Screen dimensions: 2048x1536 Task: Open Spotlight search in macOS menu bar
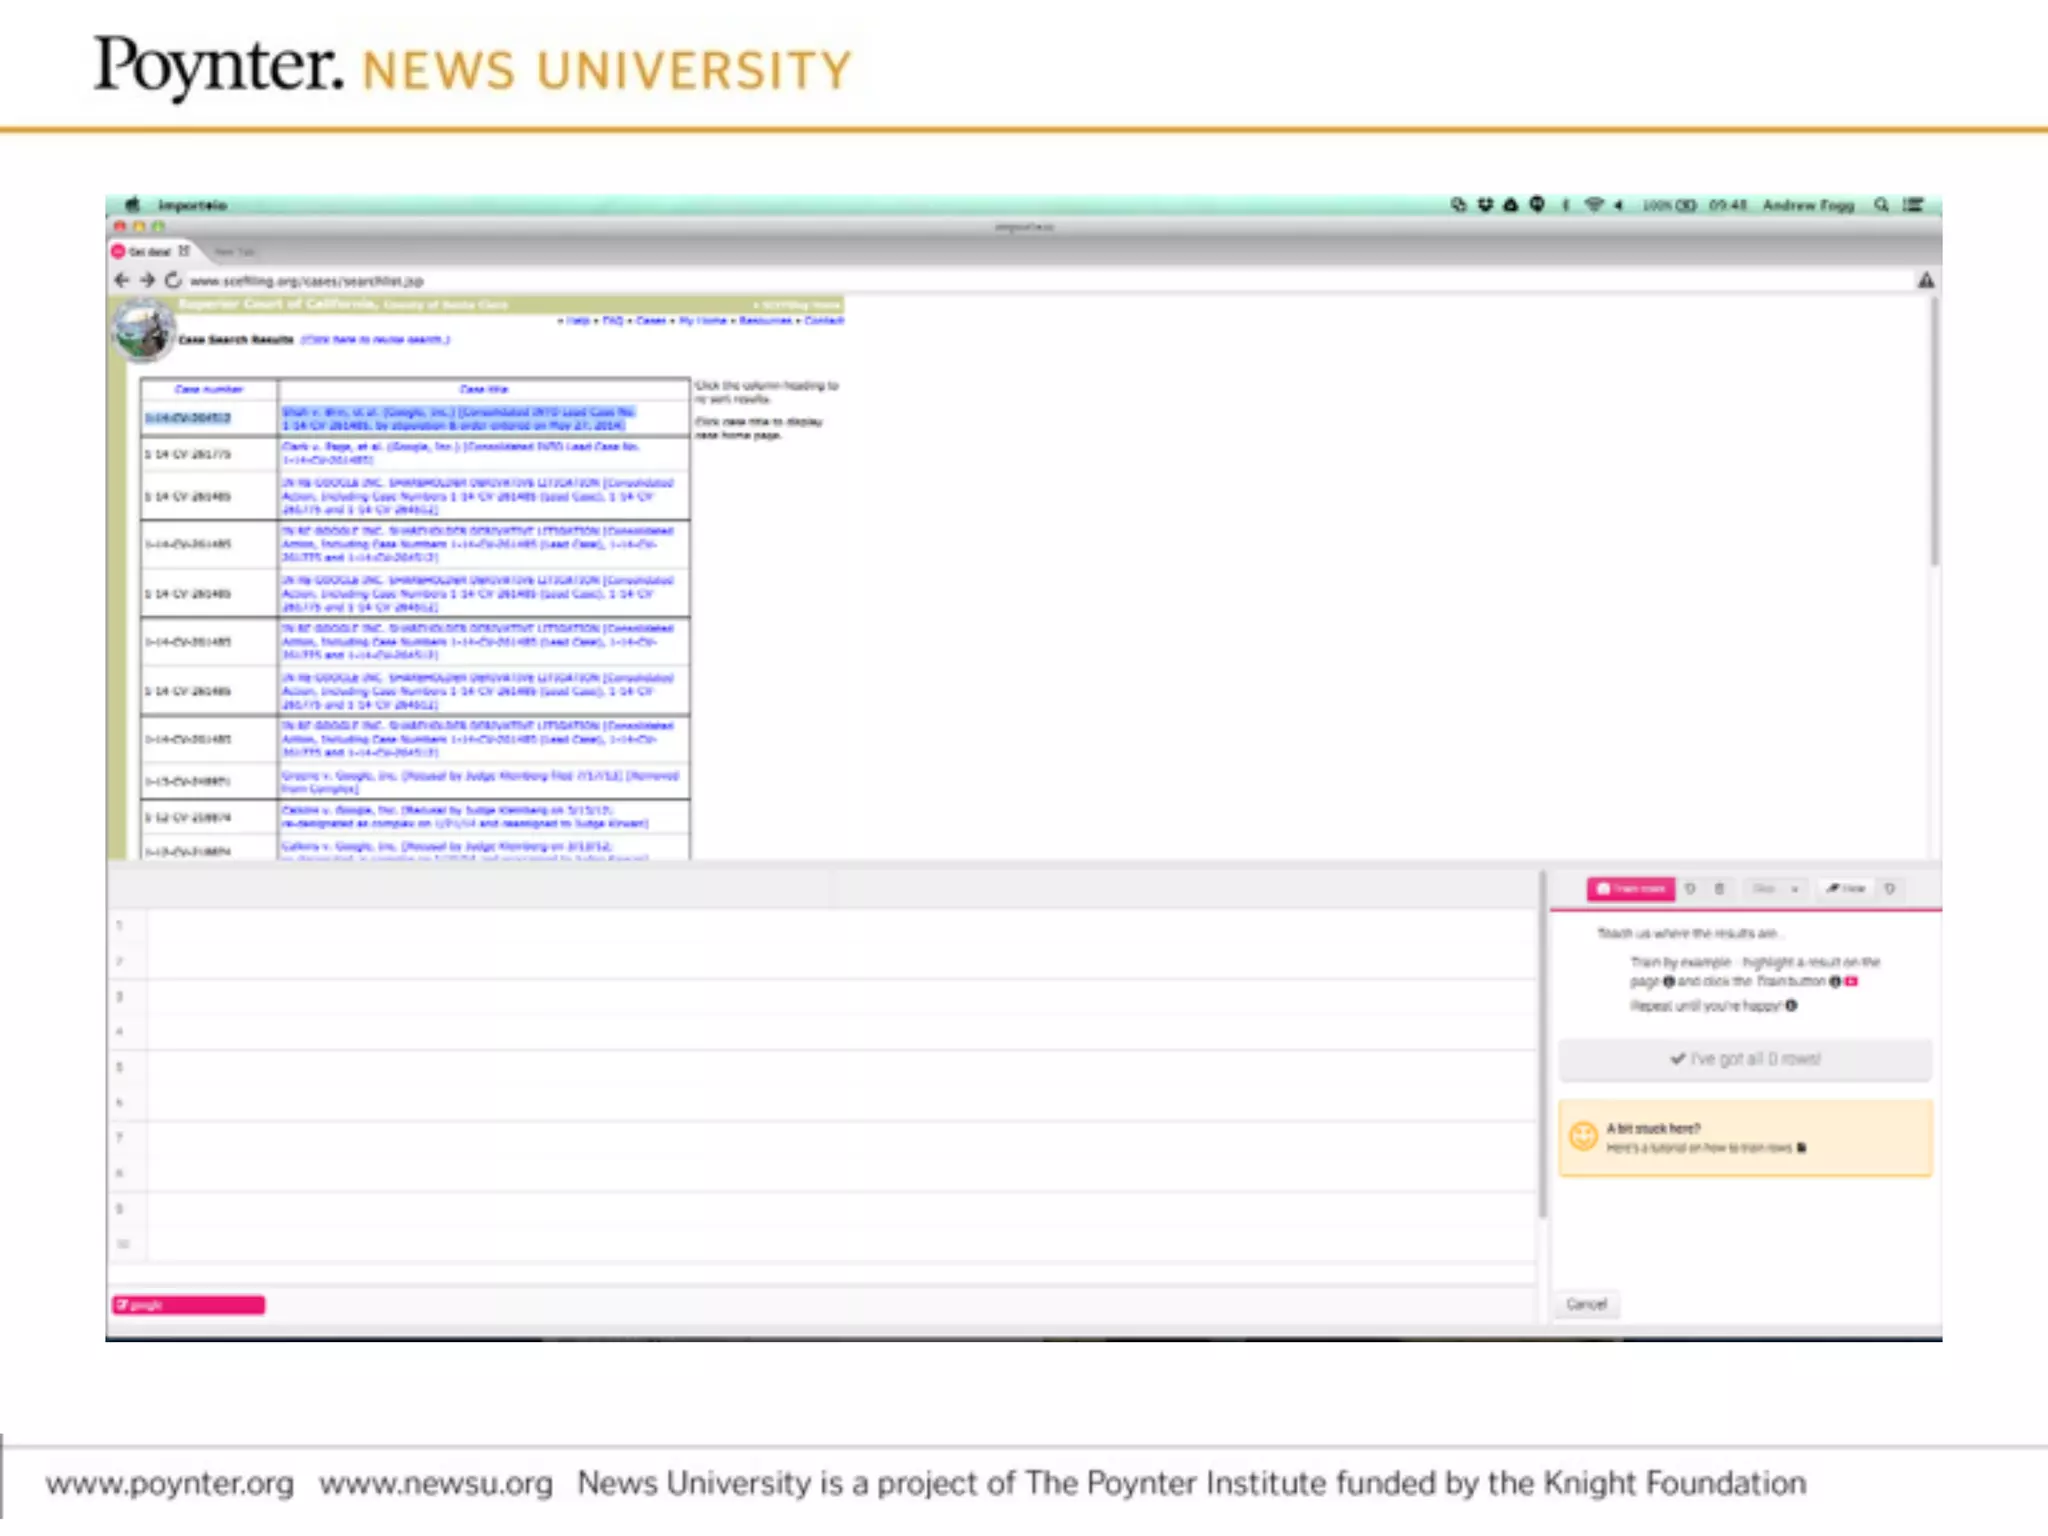coord(1881,205)
